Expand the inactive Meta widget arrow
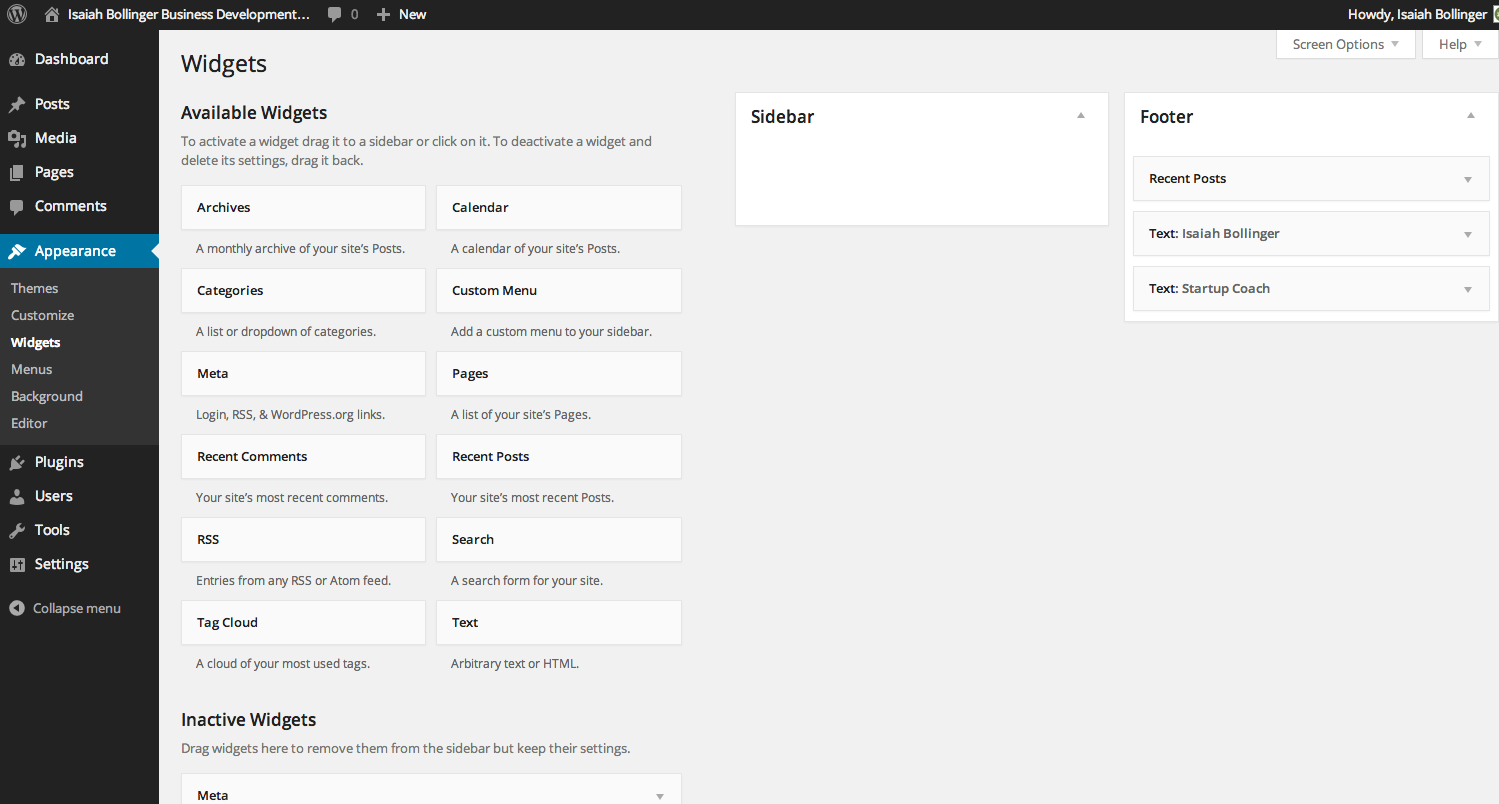Screen dimensions: 1499x804 [x=660, y=796]
